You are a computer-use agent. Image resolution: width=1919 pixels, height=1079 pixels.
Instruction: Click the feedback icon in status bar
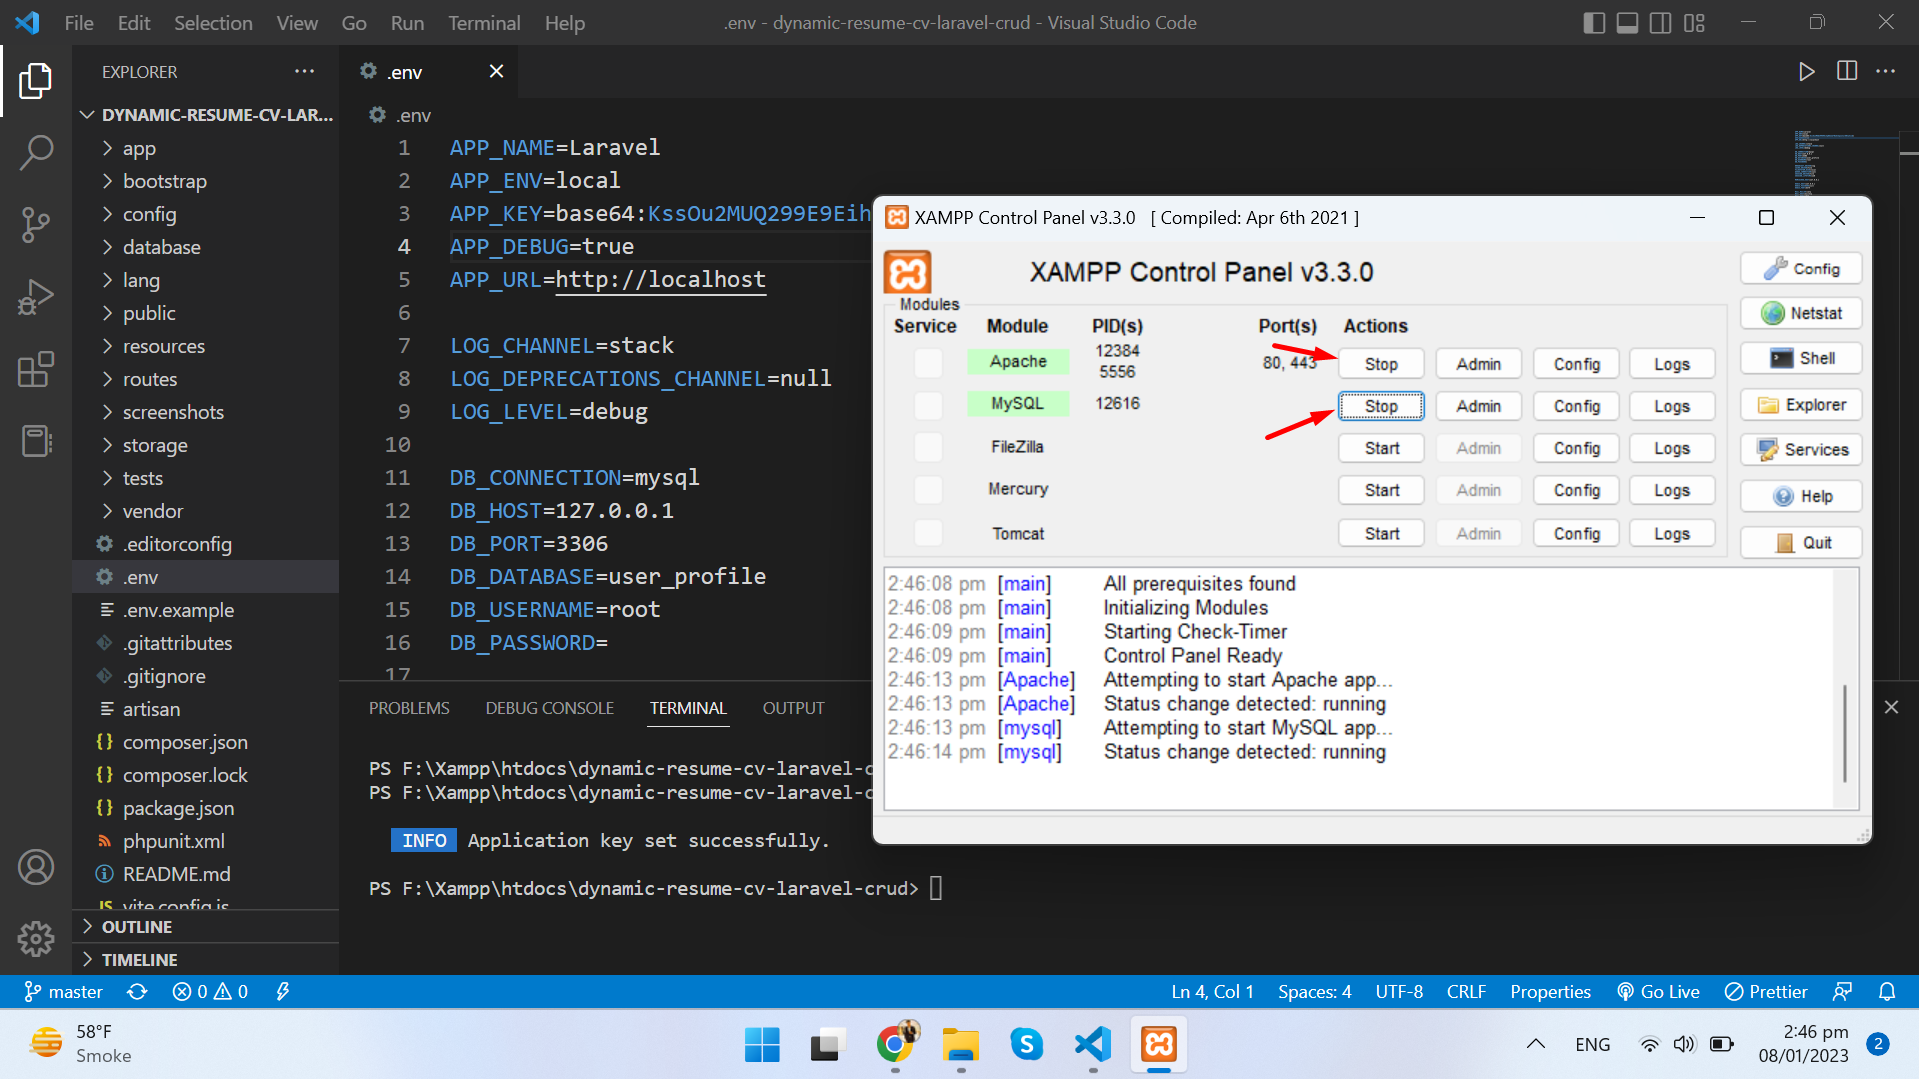click(x=1842, y=991)
